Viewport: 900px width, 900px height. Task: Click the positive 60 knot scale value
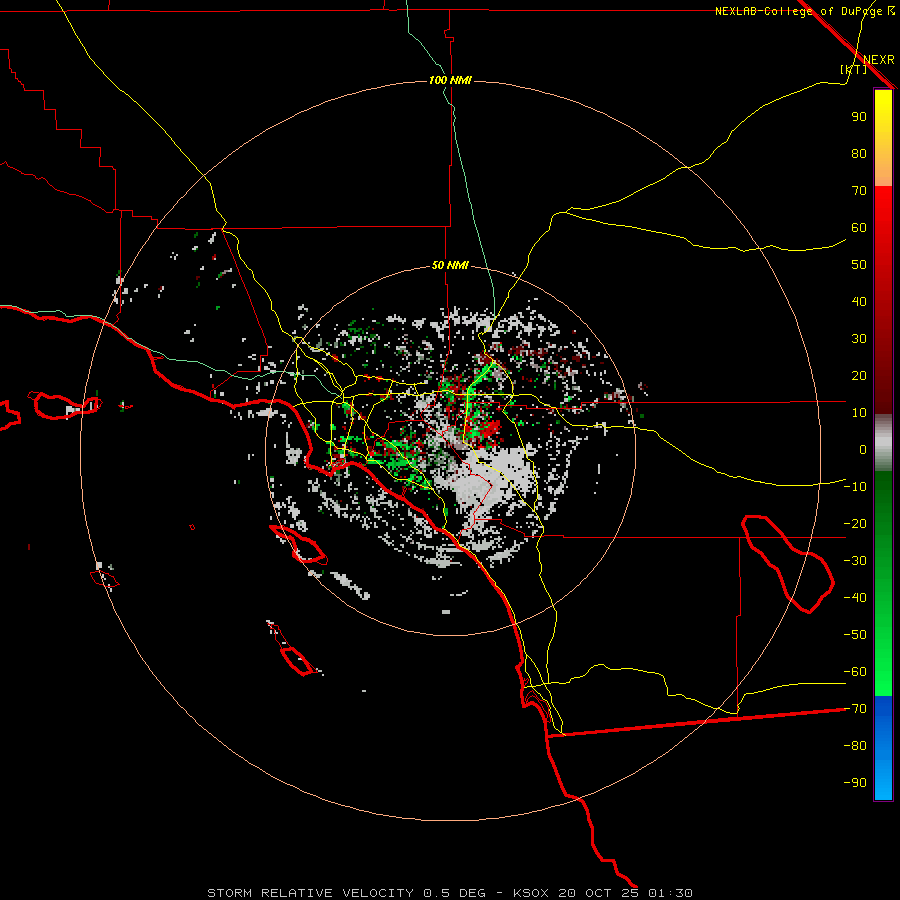pos(859,228)
